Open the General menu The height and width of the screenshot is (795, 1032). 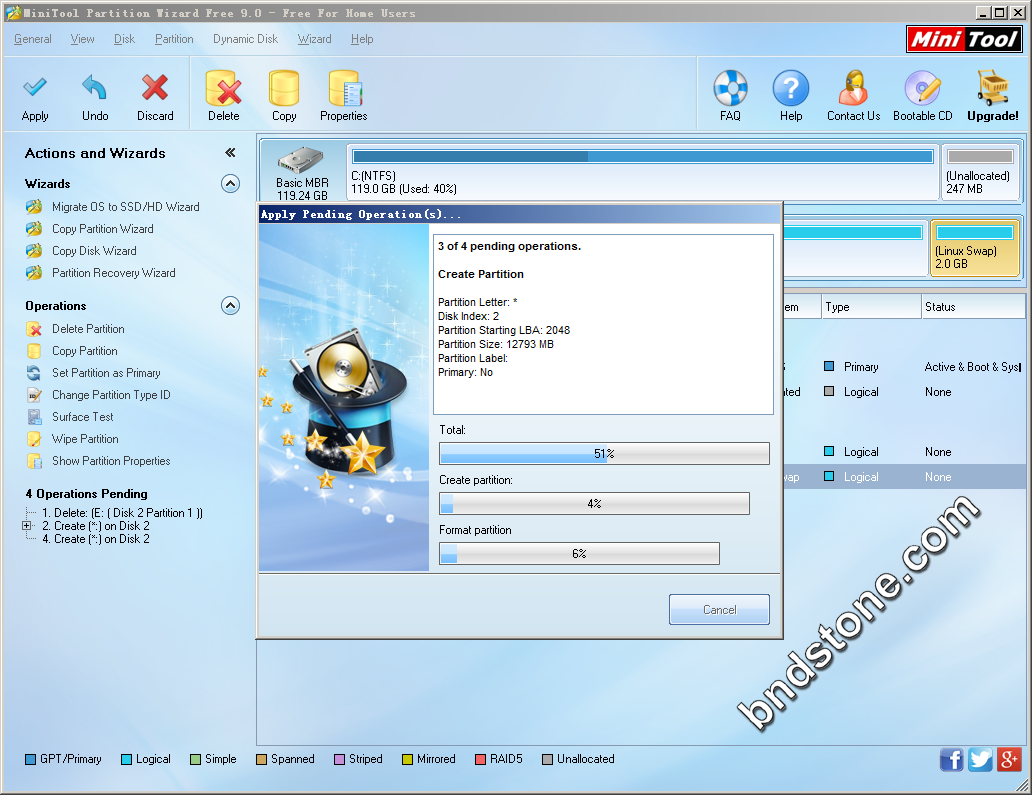33,39
